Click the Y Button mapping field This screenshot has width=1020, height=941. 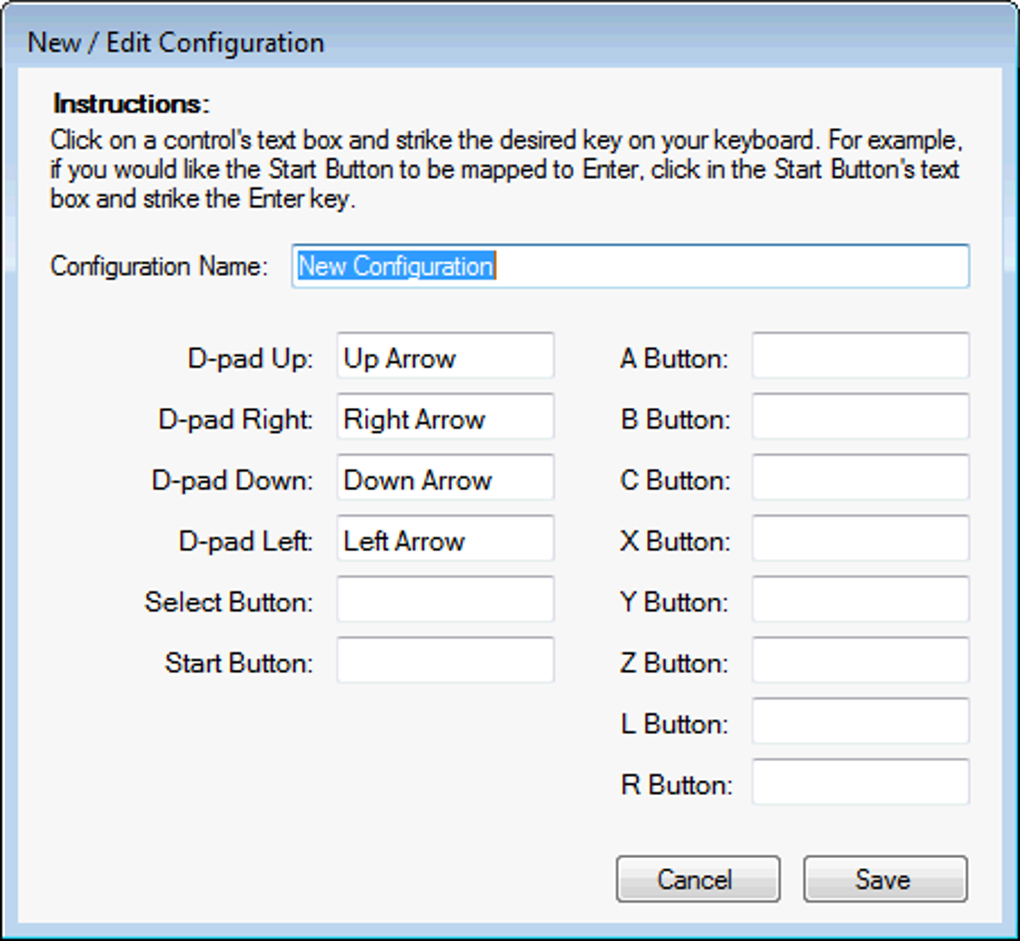[x=861, y=599]
